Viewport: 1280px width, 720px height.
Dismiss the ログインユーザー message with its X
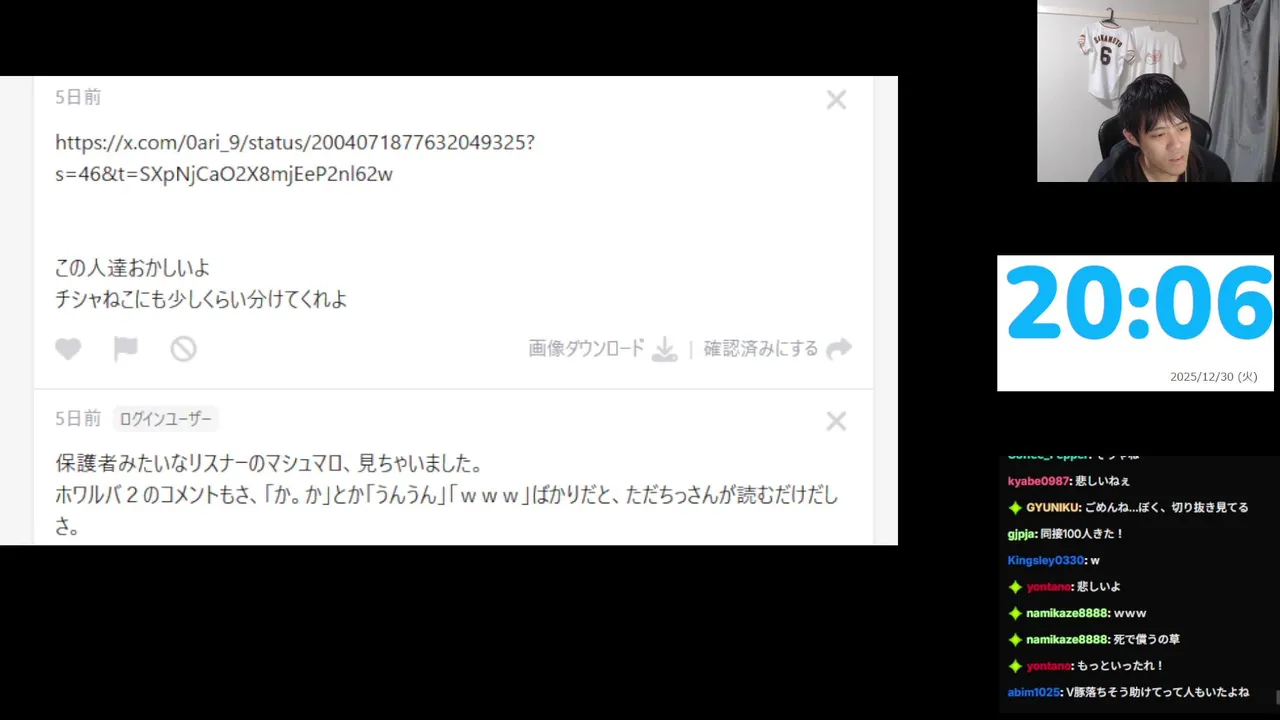[836, 422]
